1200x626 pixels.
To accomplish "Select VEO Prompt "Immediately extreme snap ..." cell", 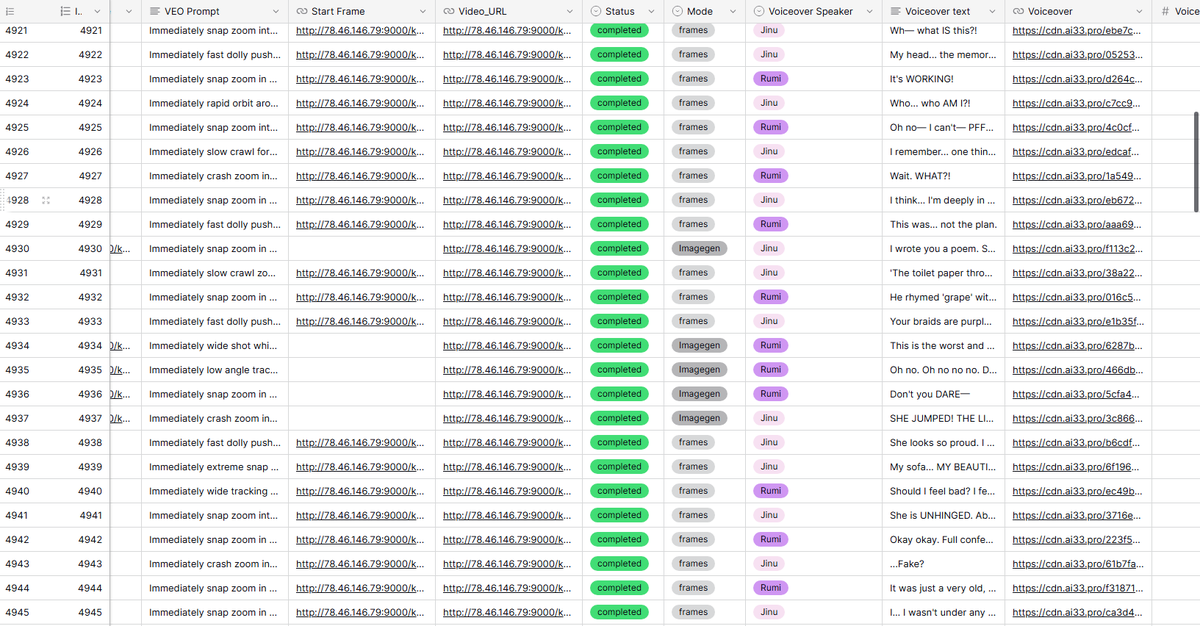I will point(215,467).
